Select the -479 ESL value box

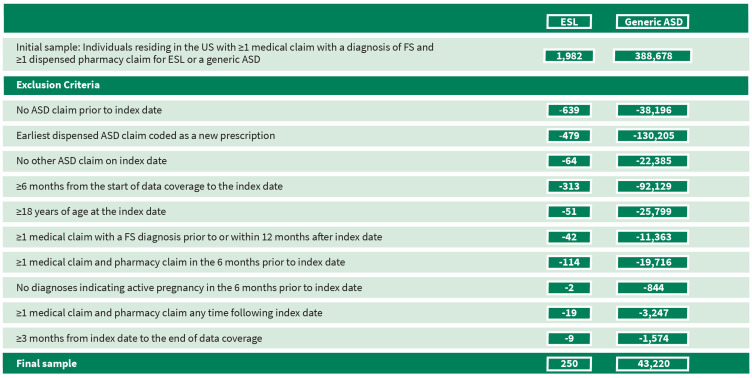pos(569,136)
